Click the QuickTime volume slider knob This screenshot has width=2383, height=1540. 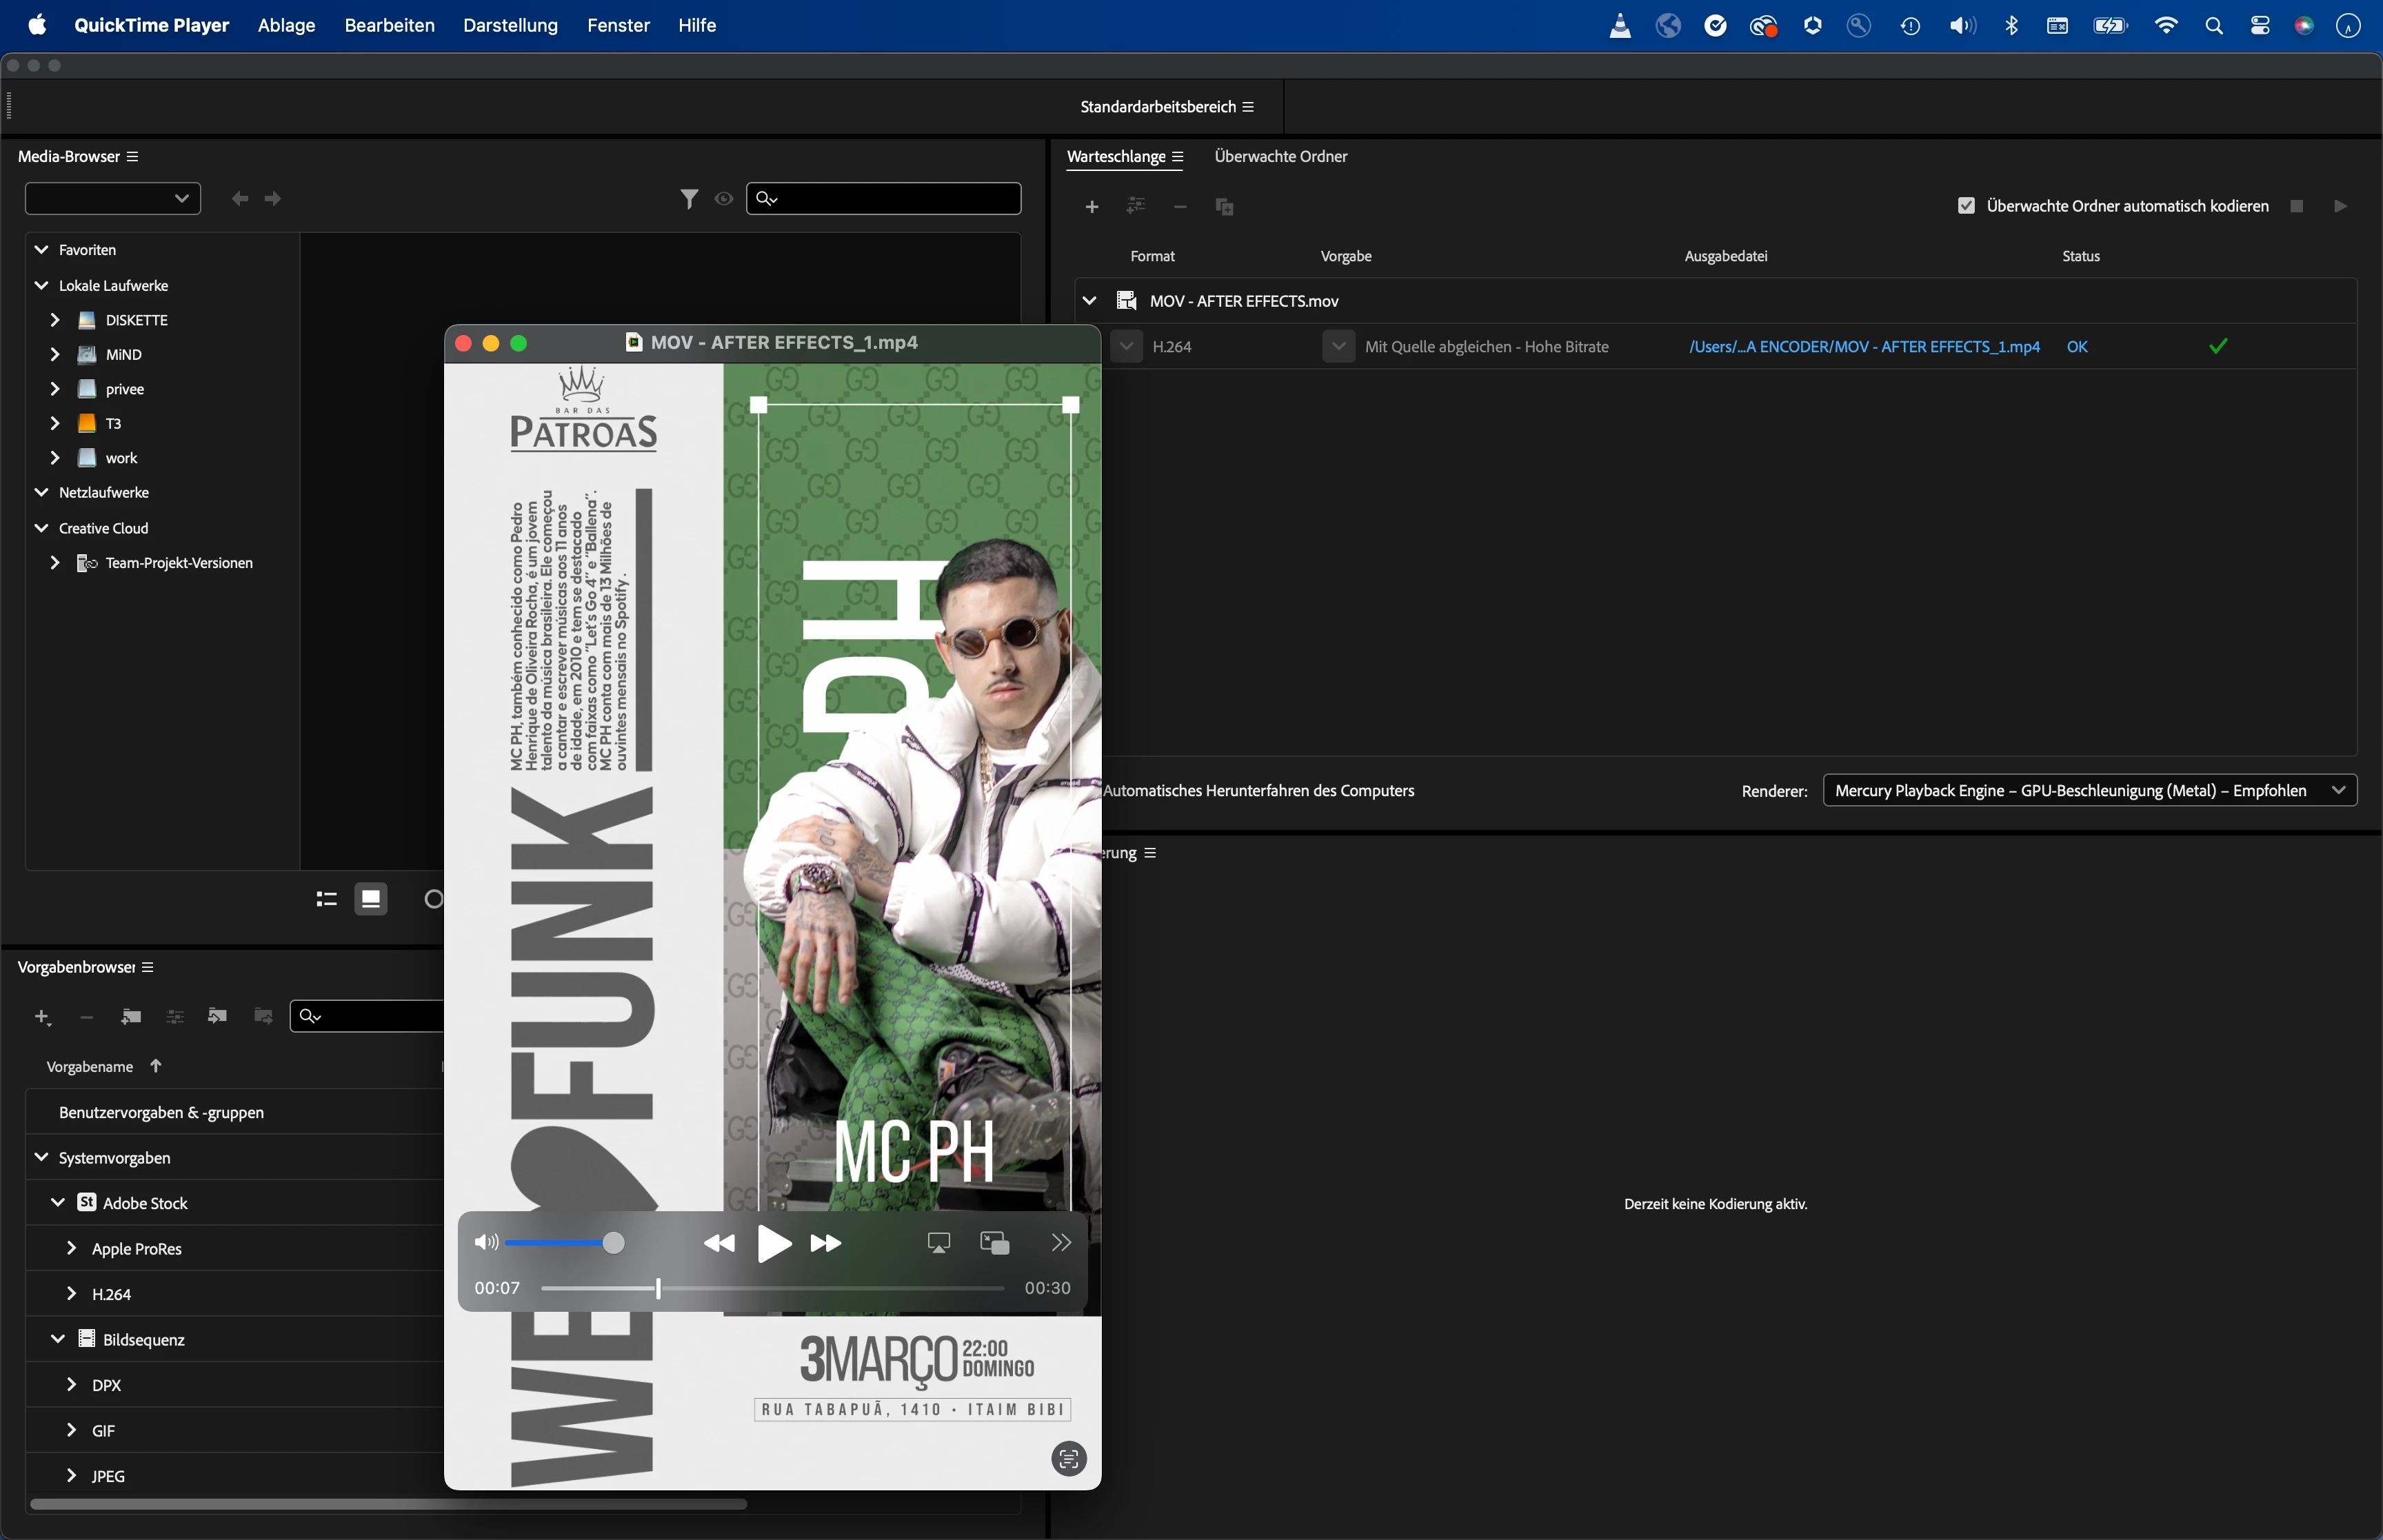[x=614, y=1242]
